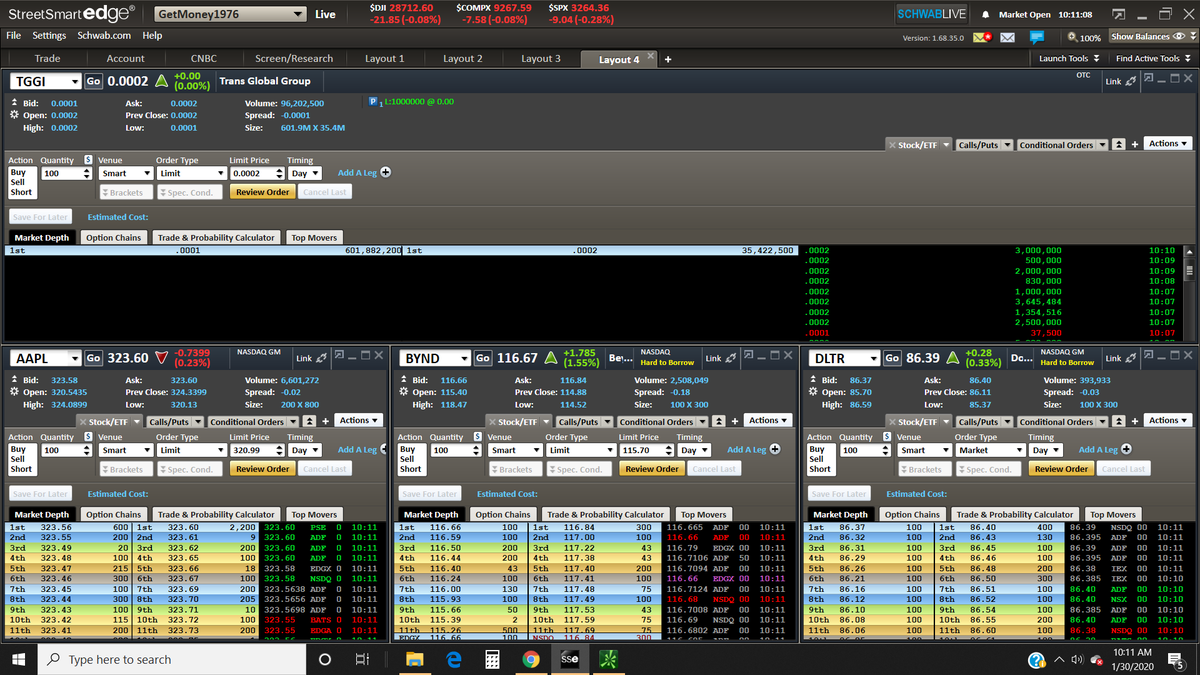Open quote settings gear in AAPL panel
Viewport: 1200px width, 675px height.
[x=14, y=392]
